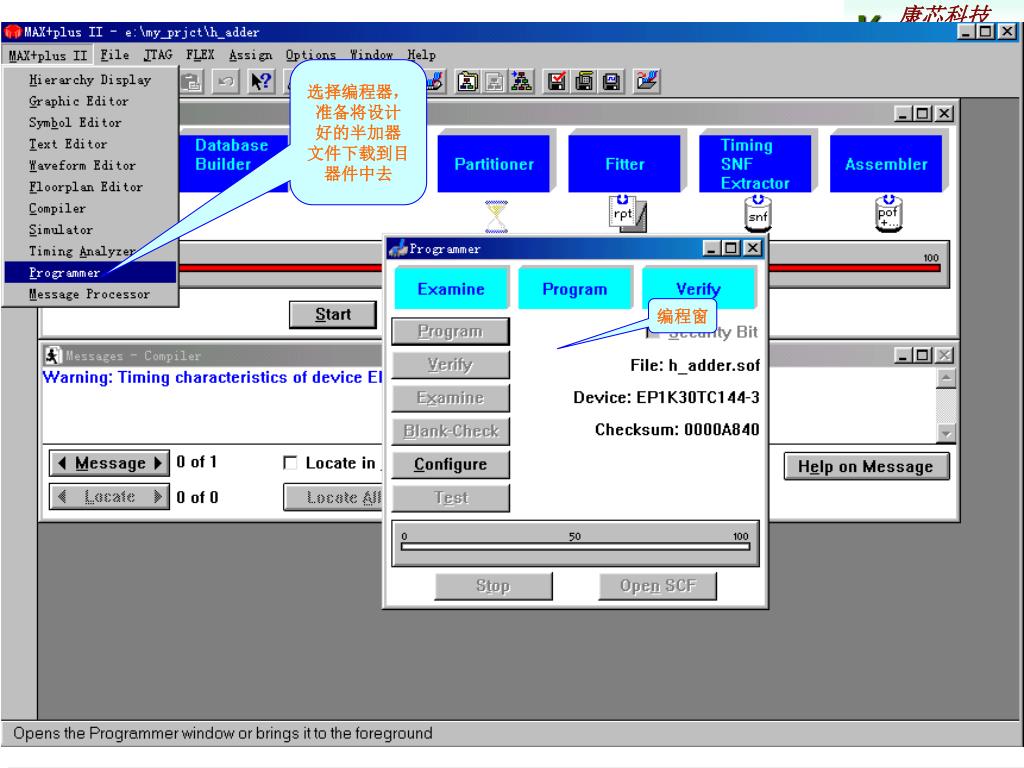Screen dimensions: 1024x768
Task: Click the Open SCF button
Action: tap(658, 586)
